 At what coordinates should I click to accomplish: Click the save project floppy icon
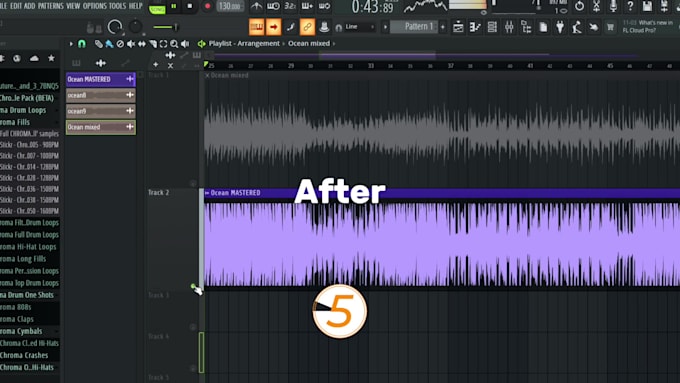pos(647,6)
